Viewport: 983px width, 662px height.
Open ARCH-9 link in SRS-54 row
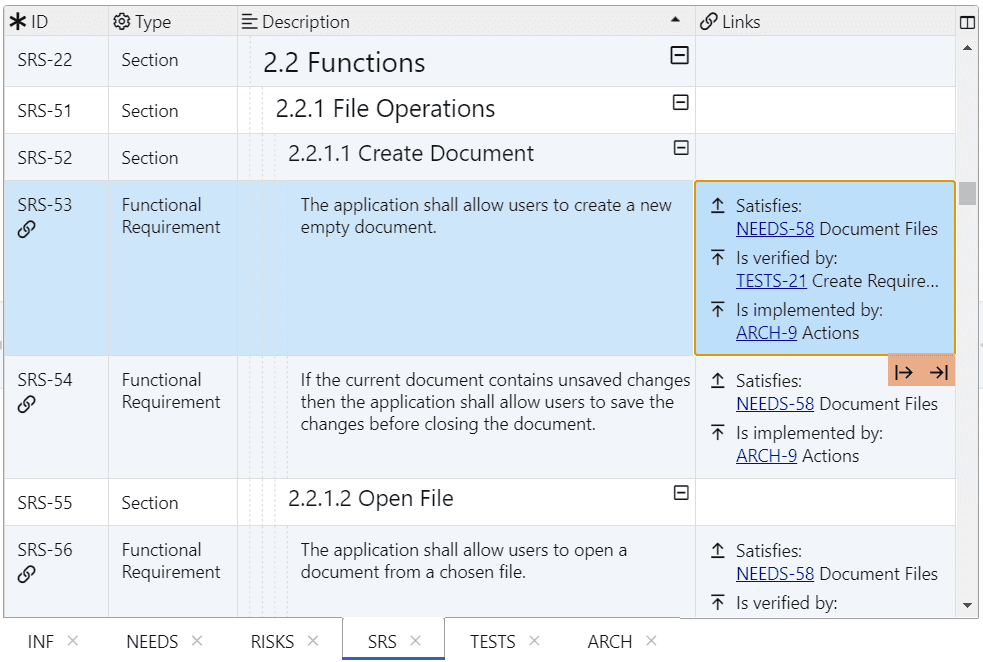click(766, 456)
